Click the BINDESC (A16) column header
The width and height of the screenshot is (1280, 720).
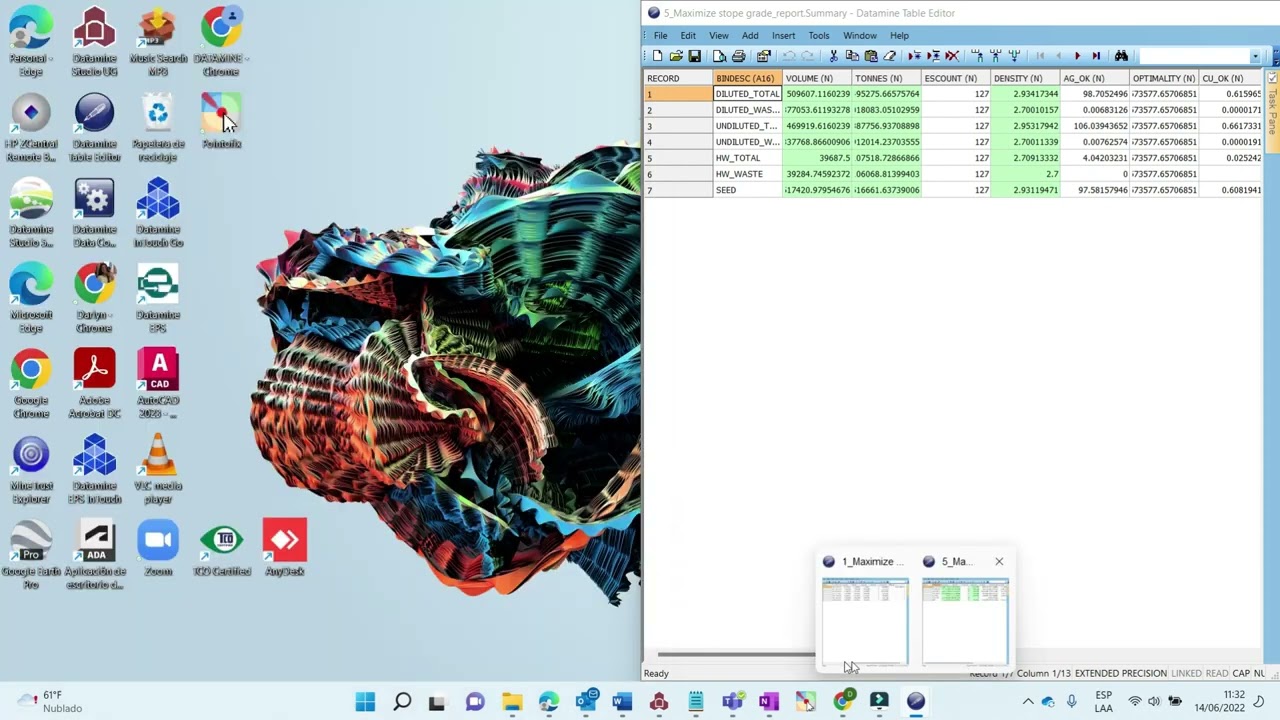click(x=748, y=78)
